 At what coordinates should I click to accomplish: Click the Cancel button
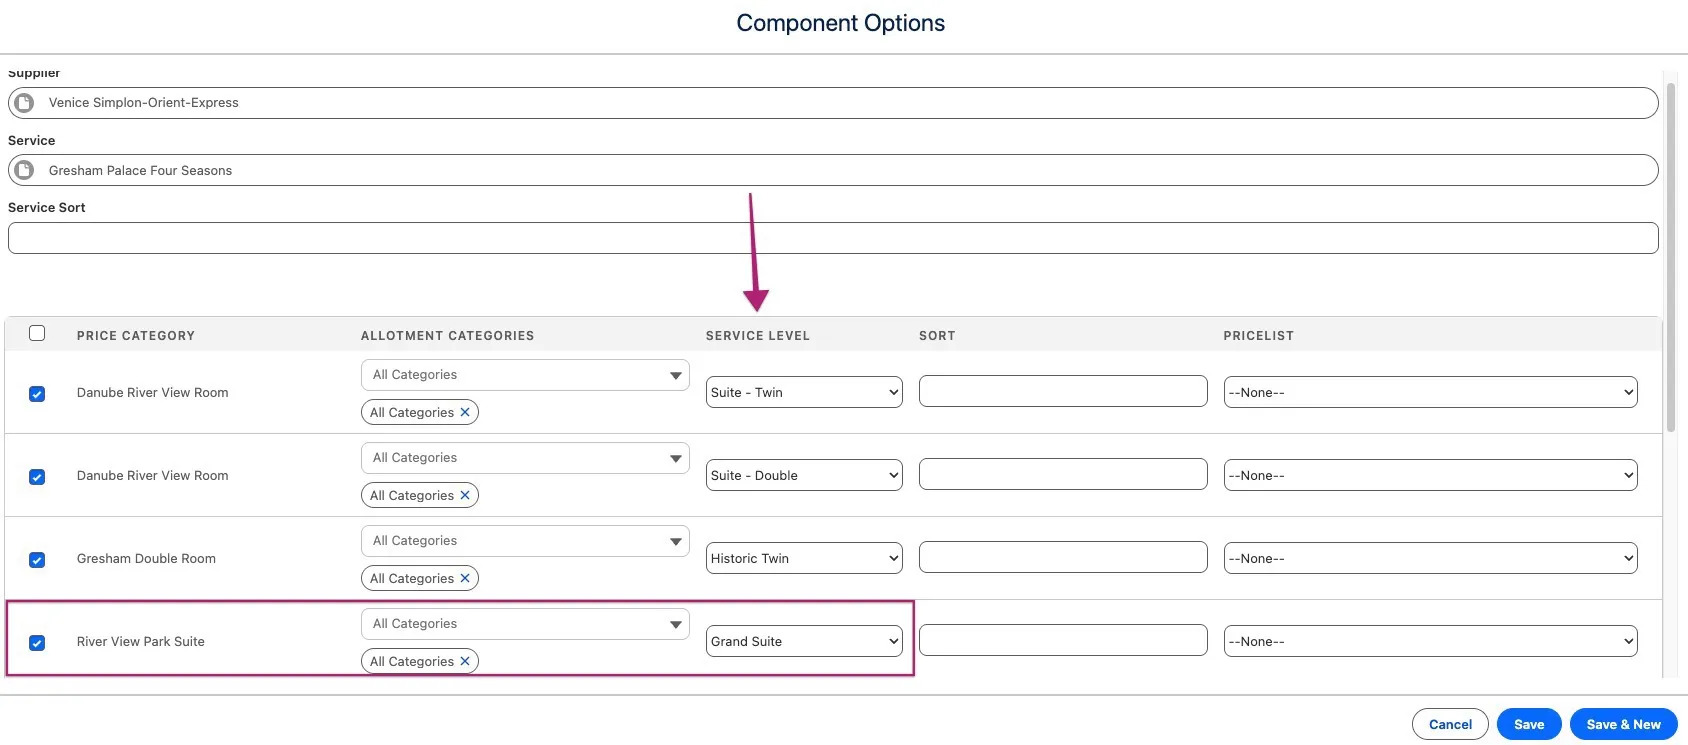pos(1450,724)
